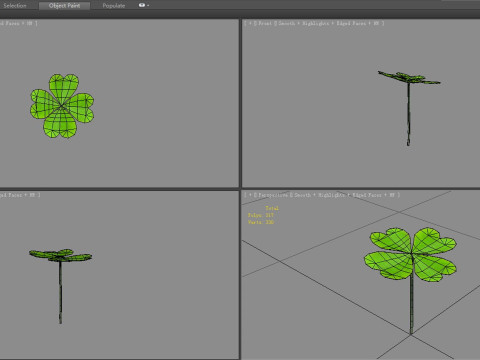Image resolution: width=480 pixels, height=360 pixels.
Task: Click the Perspective viewport view name label
Action: click(x=273, y=195)
